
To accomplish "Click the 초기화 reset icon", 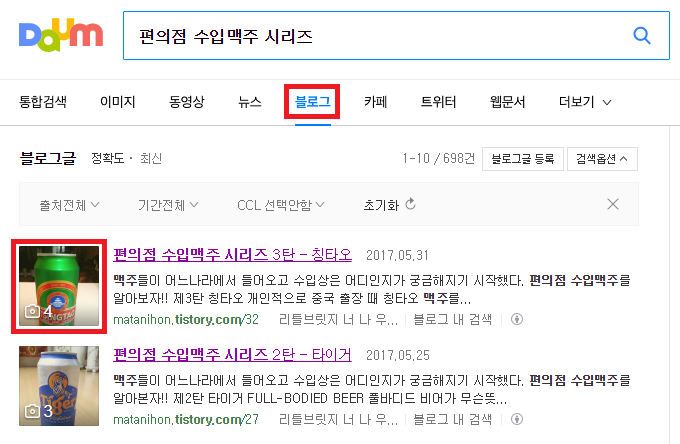I will (410, 204).
